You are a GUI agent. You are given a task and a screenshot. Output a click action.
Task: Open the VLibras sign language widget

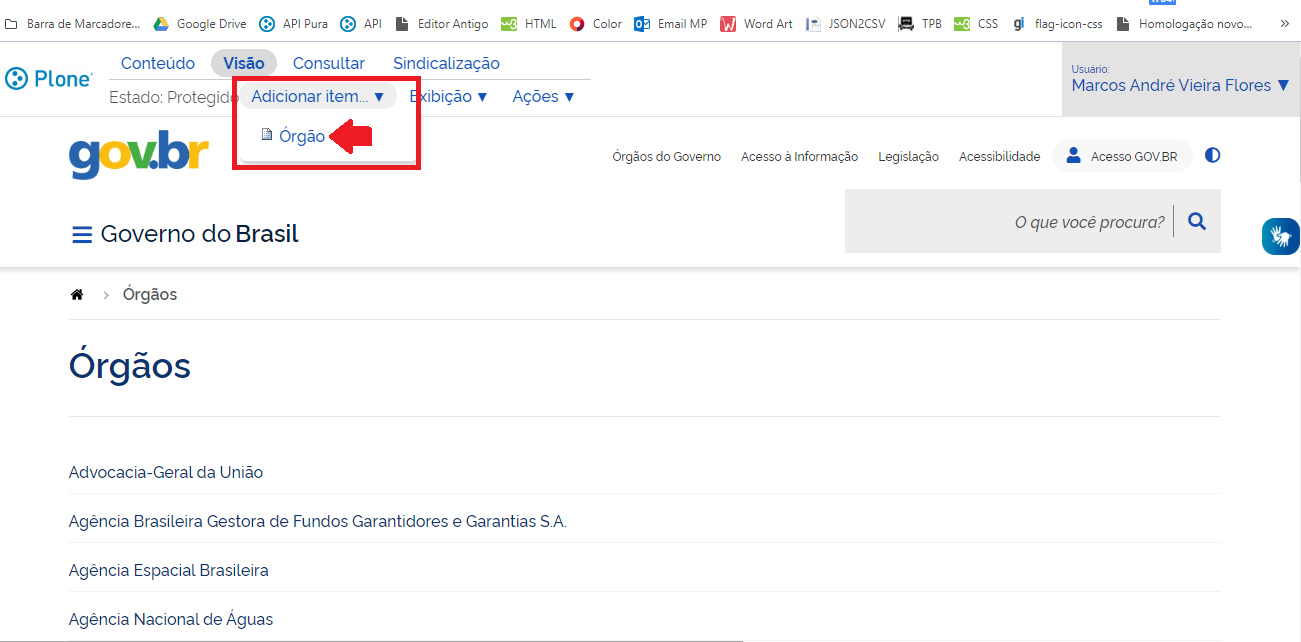(x=1280, y=236)
